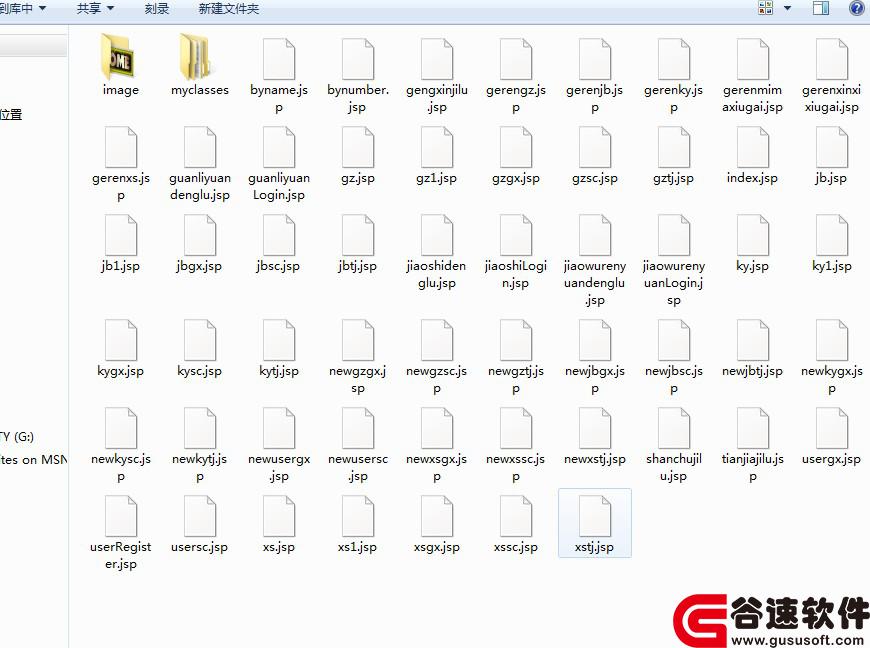Screen dimensions: 870x648
Task: Click the jbtj.jsp file name
Action: (358, 266)
